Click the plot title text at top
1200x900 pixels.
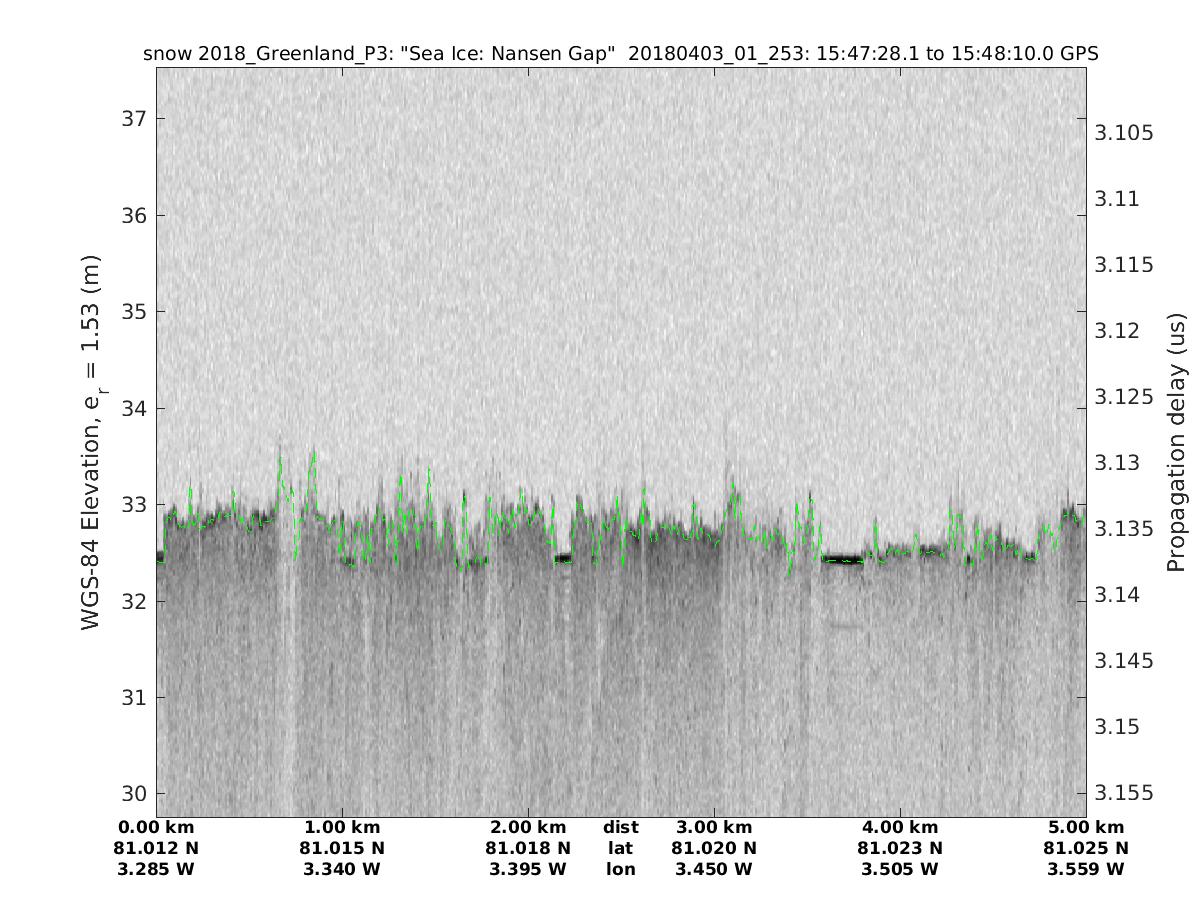pyautogui.click(x=620, y=54)
